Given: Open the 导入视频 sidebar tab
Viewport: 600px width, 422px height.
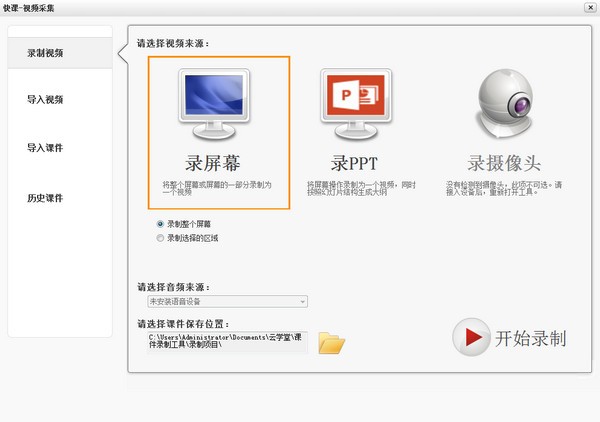Looking at the screenshot, I should coord(46,99).
